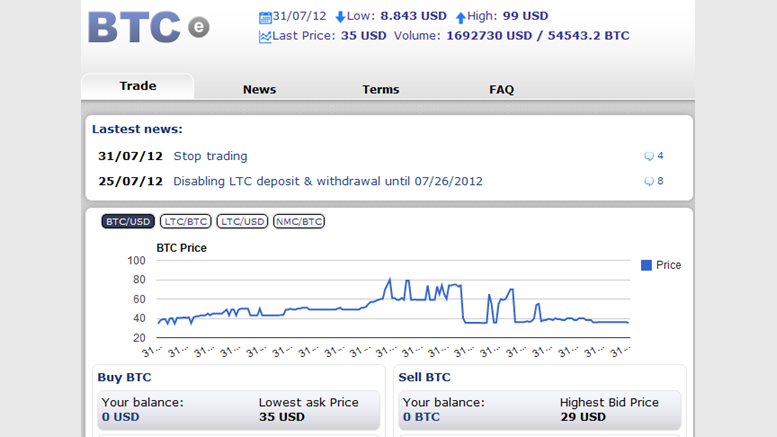The height and width of the screenshot is (437, 777).
Task: Click the blue up arrow next to High
Action: click(x=460, y=18)
